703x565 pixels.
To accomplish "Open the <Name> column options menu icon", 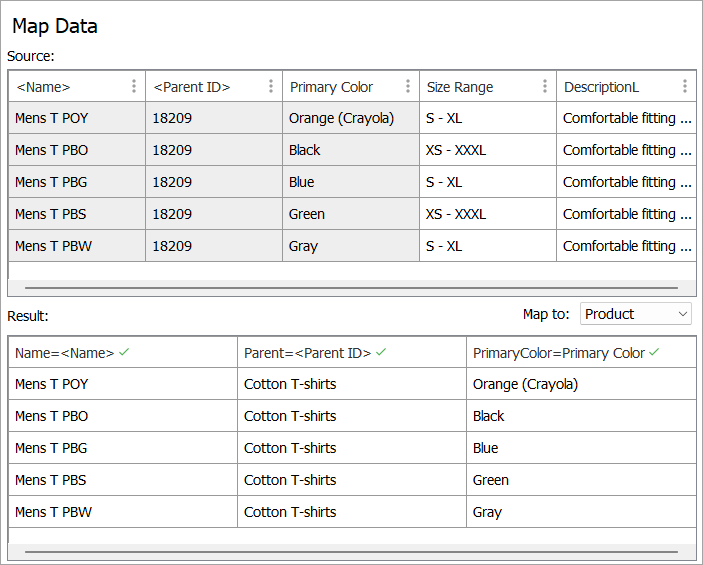I will [x=134, y=87].
